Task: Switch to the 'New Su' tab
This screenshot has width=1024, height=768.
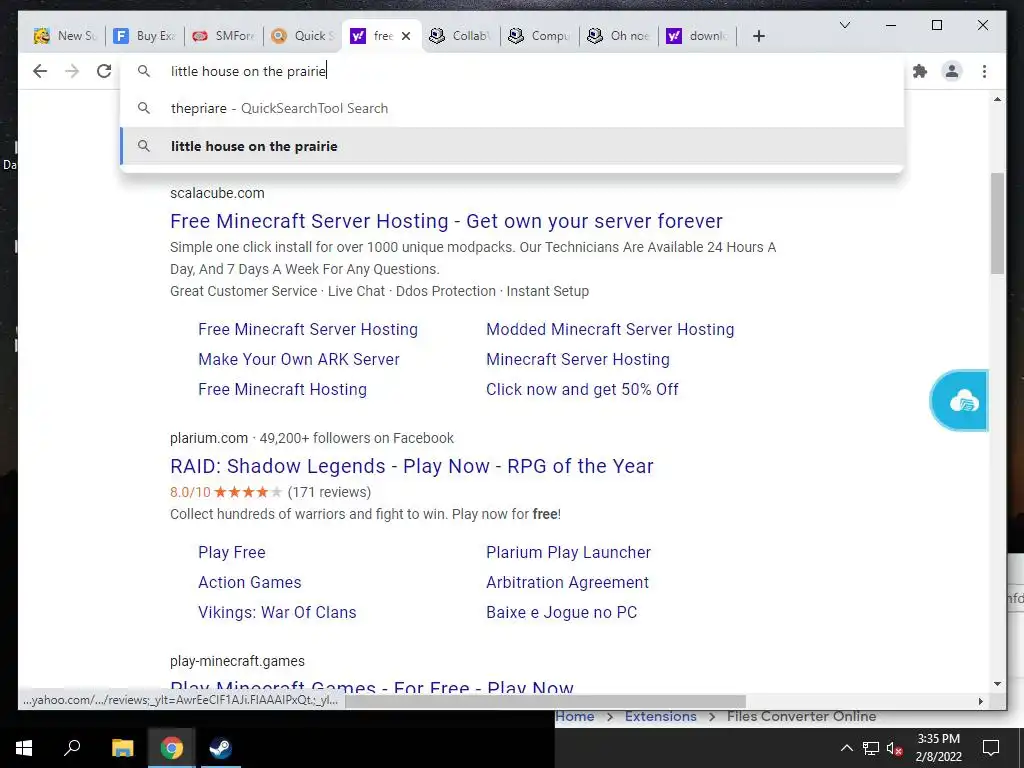Action: pyautogui.click(x=65, y=36)
